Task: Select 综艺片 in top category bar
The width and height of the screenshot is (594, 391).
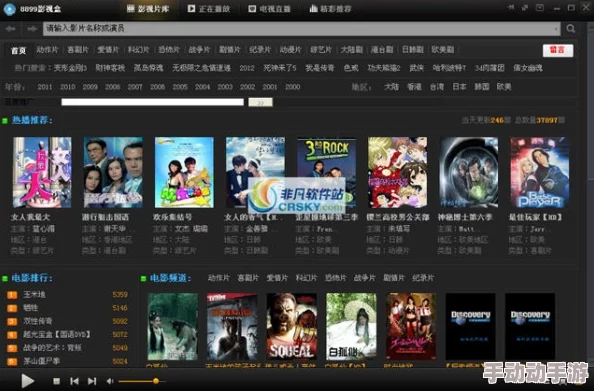Action: click(321, 50)
